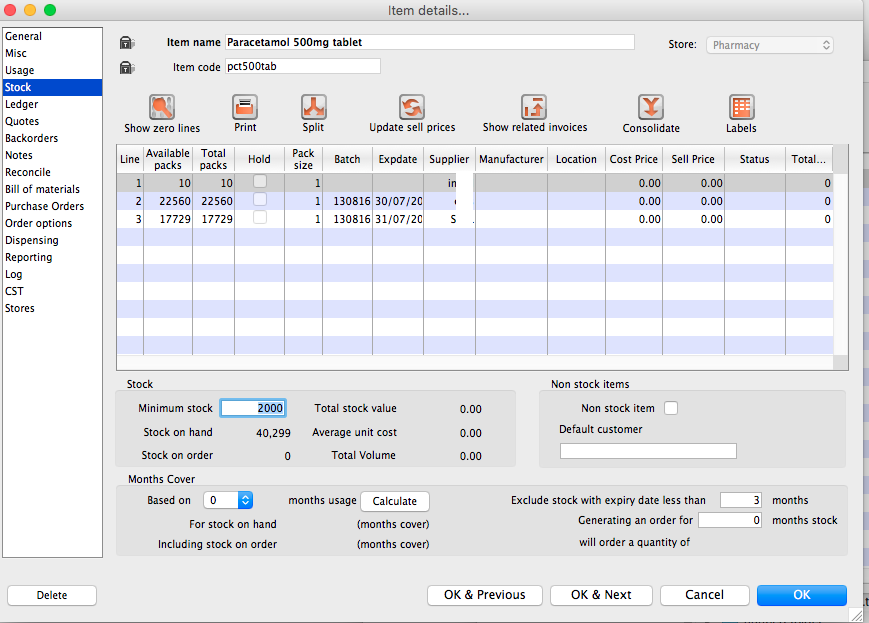
Task: Click inside the Minimum stock field
Action: point(253,408)
